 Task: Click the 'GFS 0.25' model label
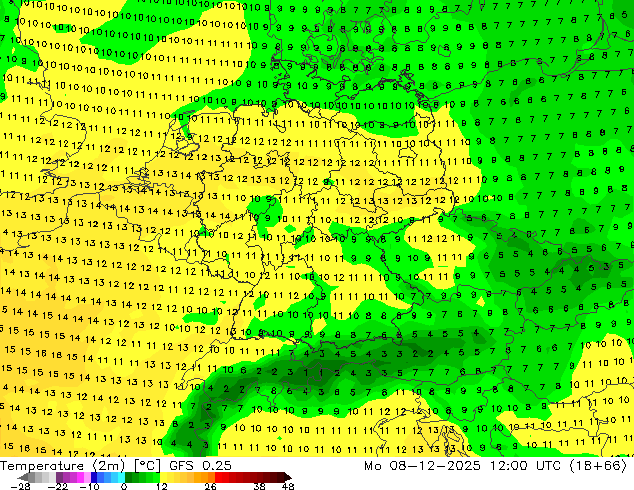(x=200, y=466)
